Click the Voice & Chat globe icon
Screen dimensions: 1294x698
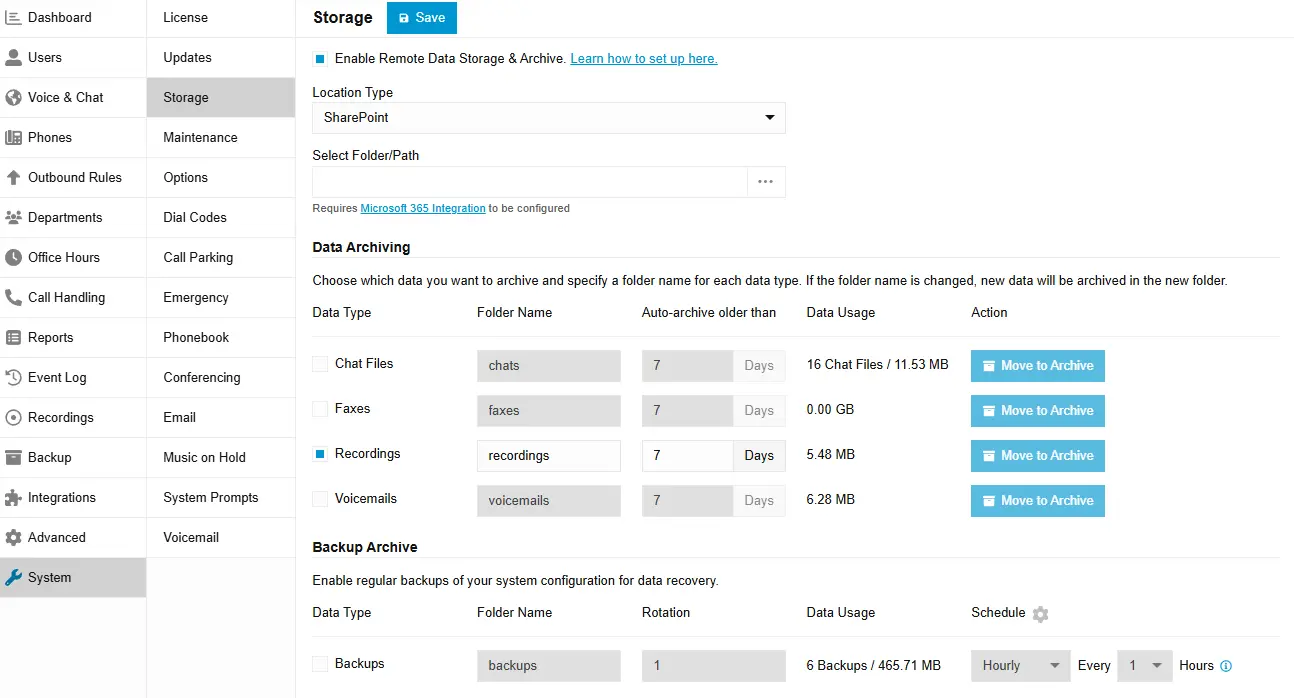point(13,97)
